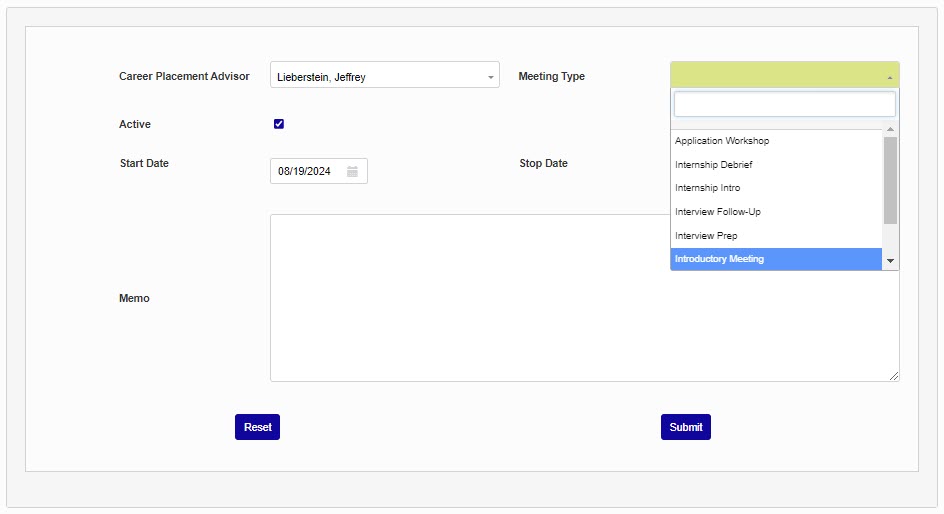Select Application Workshop from the list
The width and height of the screenshot is (944, 514).
(722, 141)
